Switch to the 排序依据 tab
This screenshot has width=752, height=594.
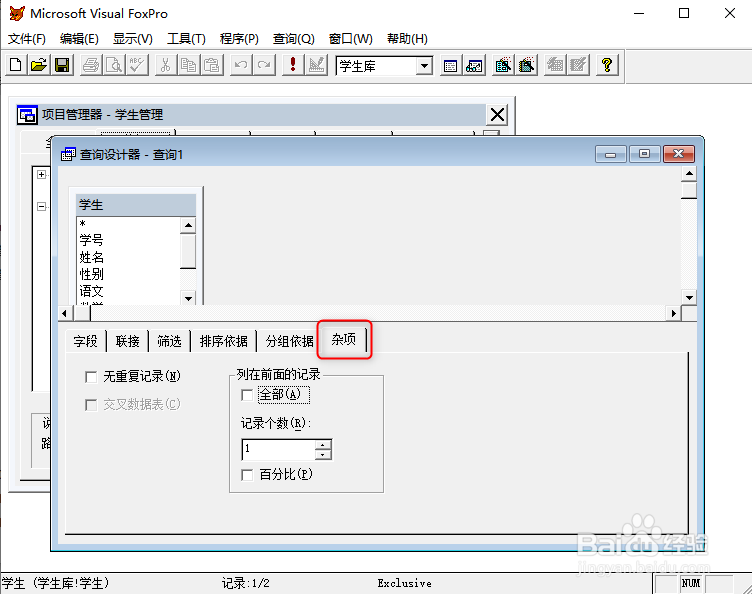[x=223, y=341]
